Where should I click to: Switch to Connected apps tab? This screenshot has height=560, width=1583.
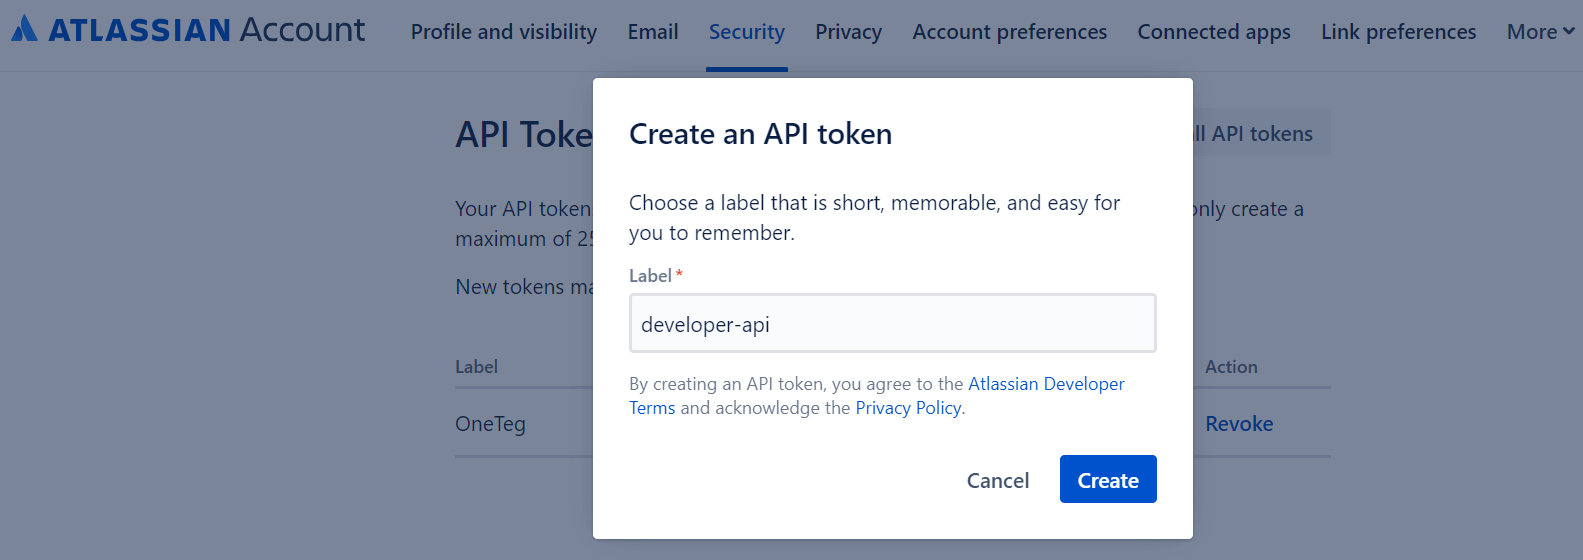1213,32
